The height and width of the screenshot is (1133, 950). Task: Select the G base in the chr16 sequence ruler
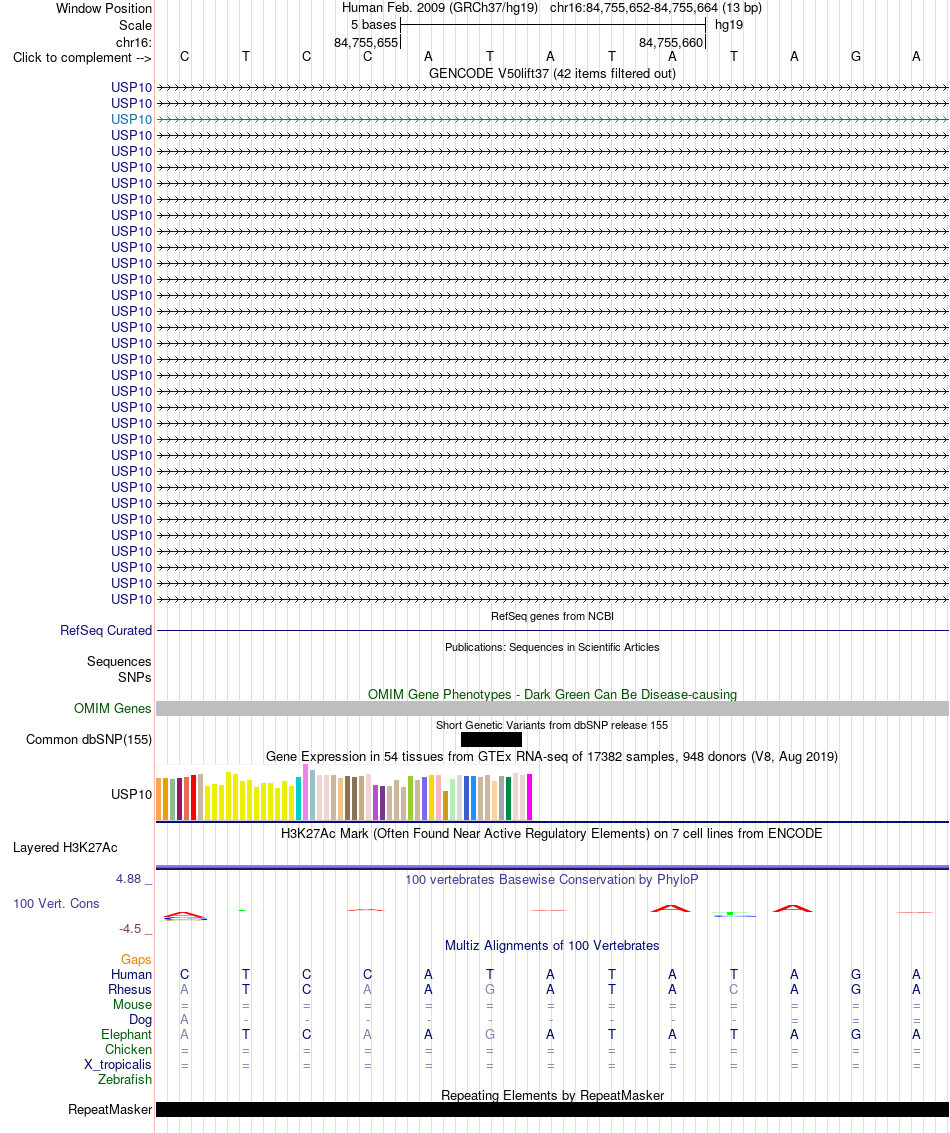pos(855,56)
